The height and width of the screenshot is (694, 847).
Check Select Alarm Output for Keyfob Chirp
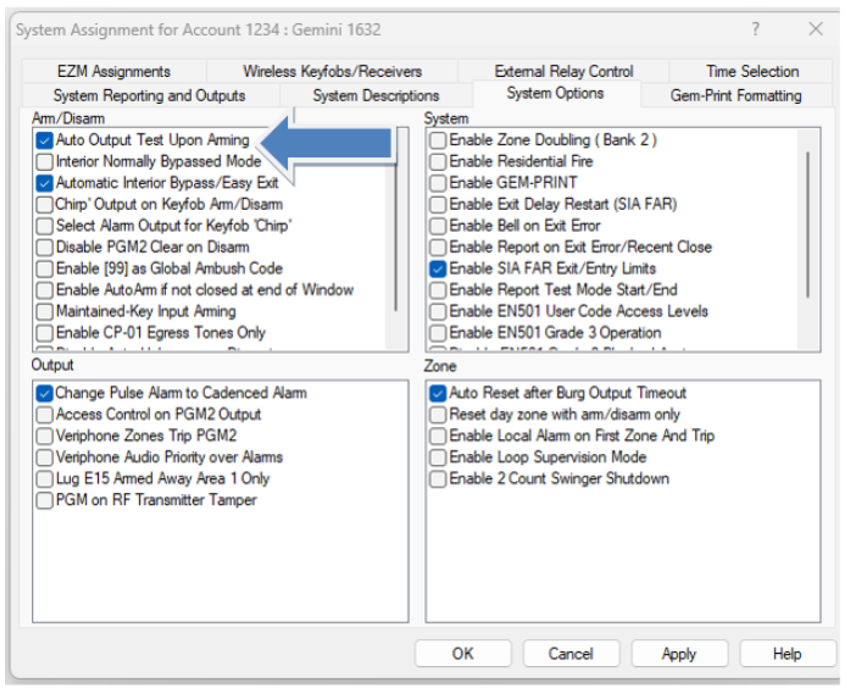(44, 226)
